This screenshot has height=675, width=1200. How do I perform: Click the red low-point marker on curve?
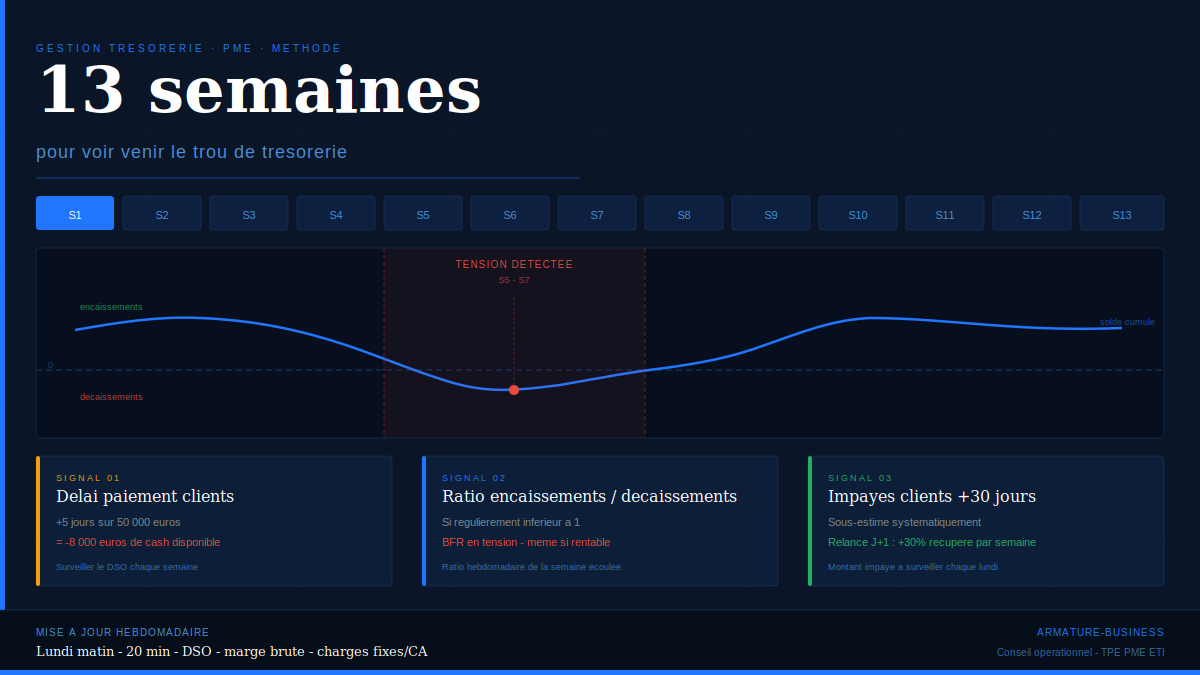(x=514, y=390)
